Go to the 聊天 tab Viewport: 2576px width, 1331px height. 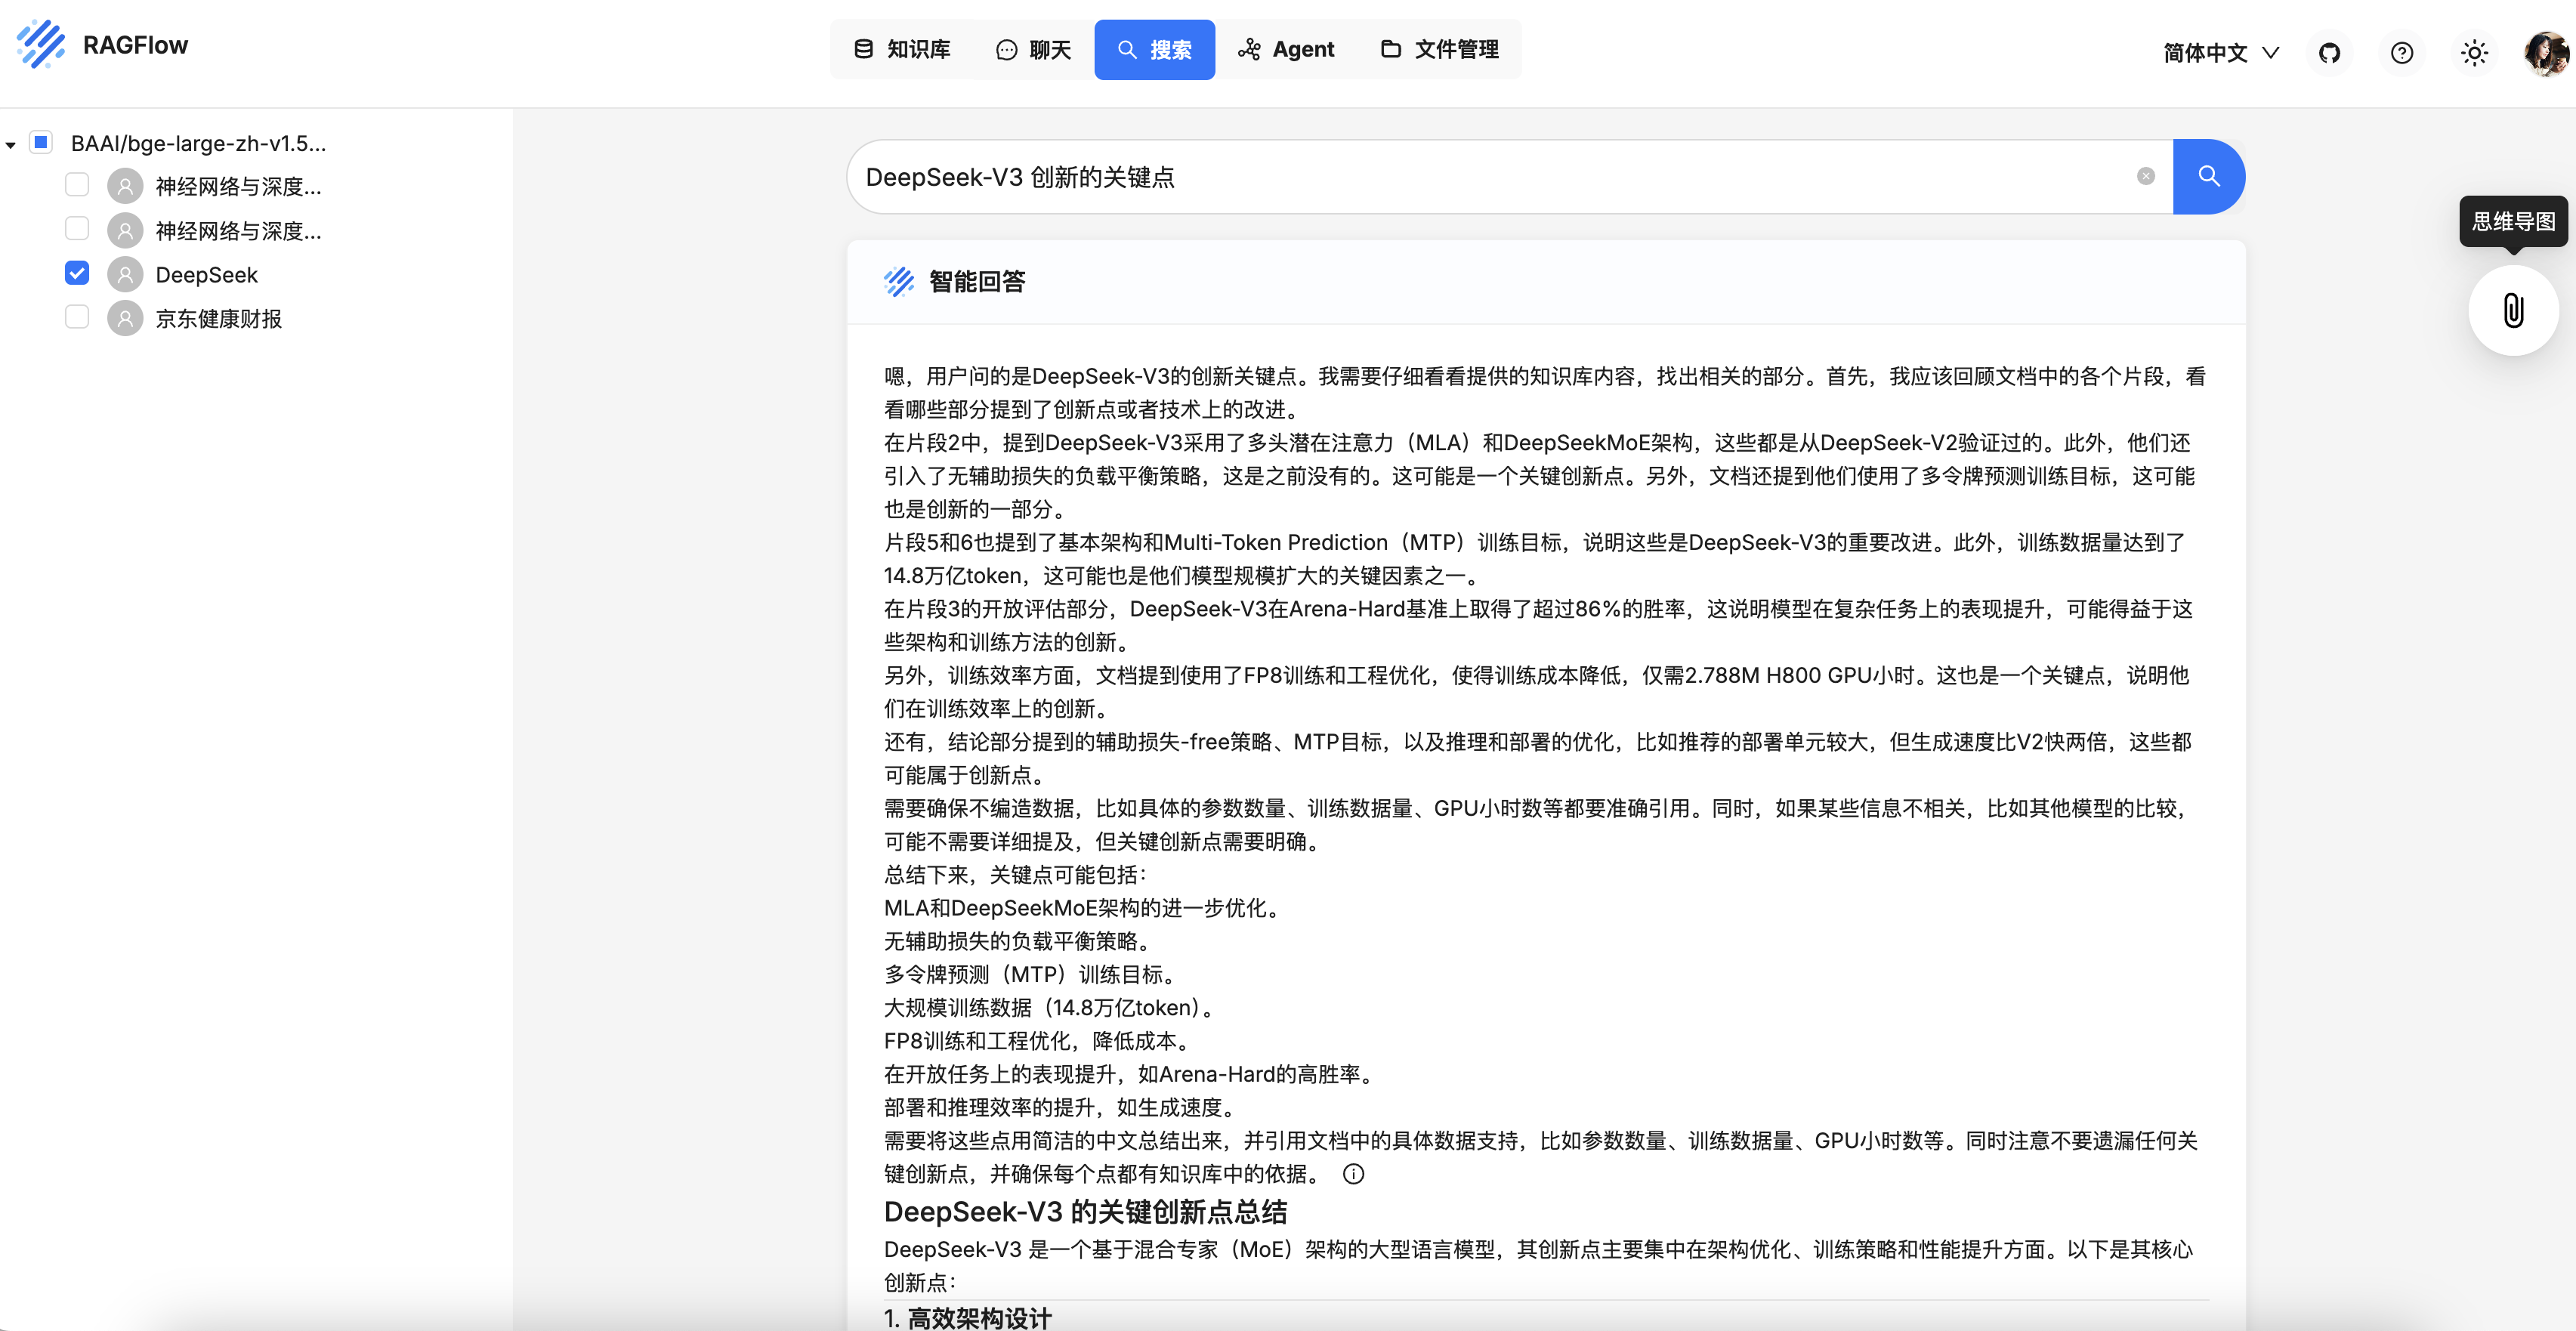1034,49
